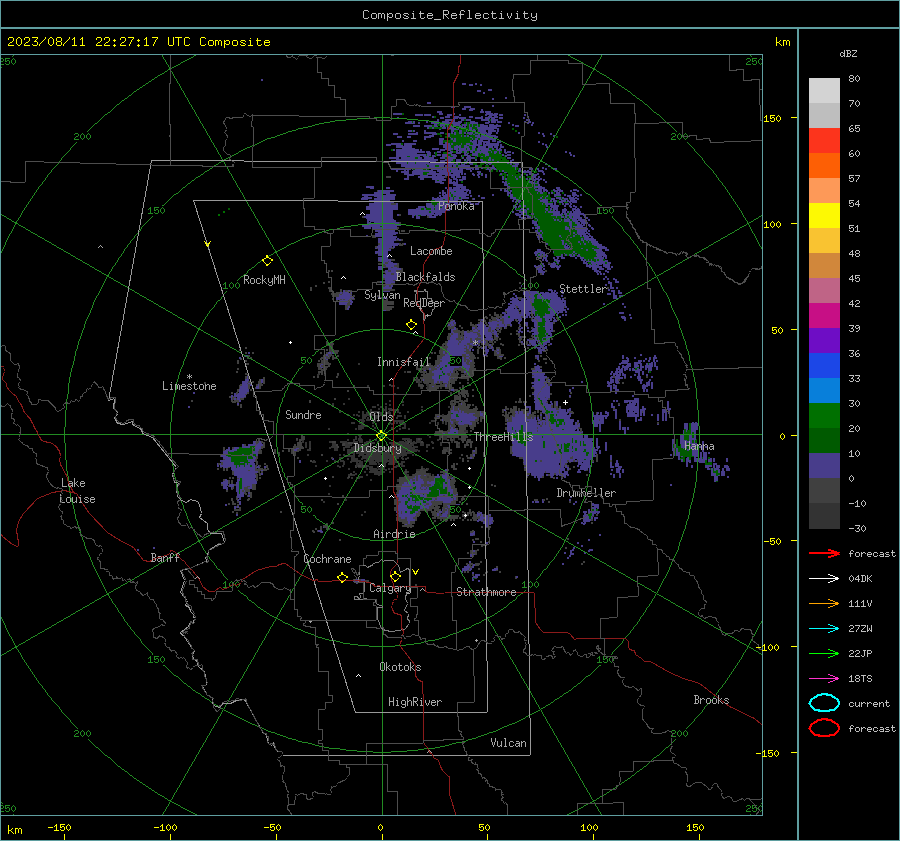Click the Ponoka town label

456,207
